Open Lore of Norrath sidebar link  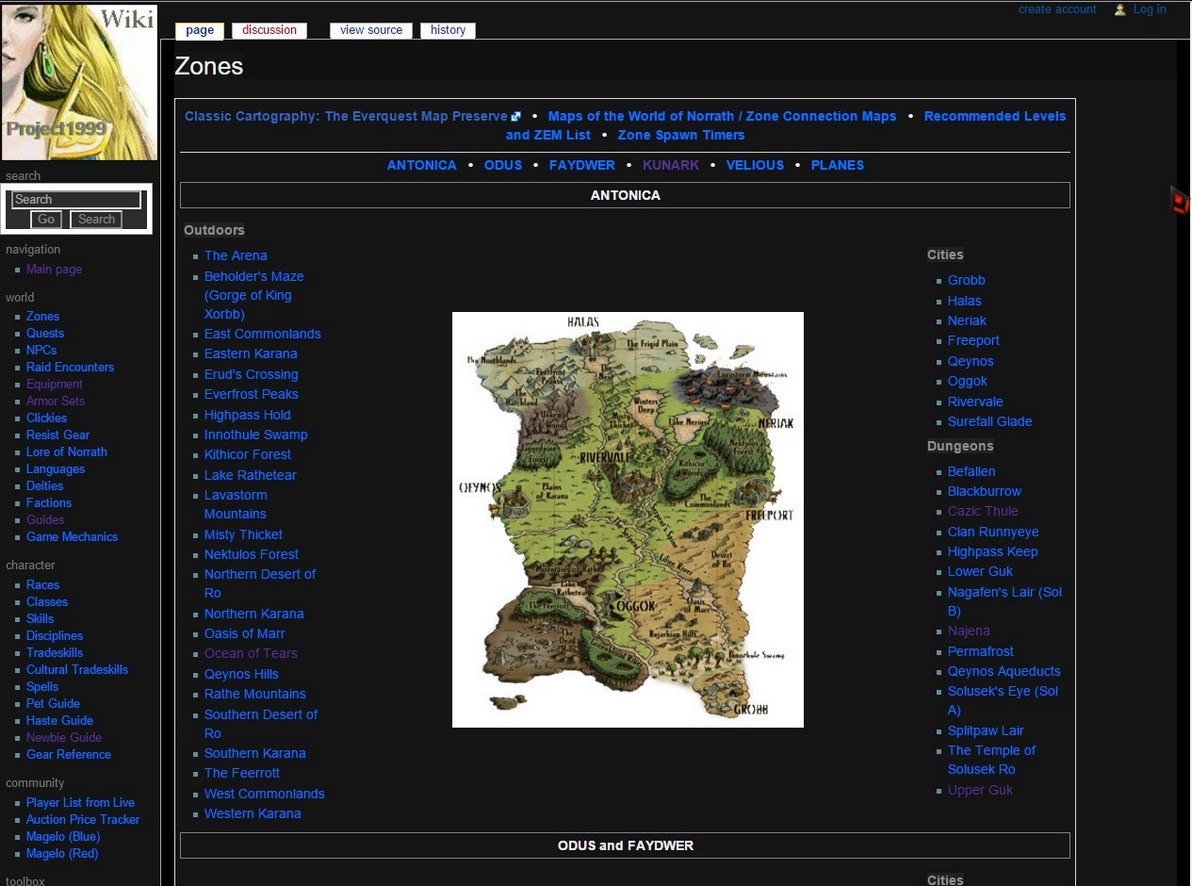point(67,452)
